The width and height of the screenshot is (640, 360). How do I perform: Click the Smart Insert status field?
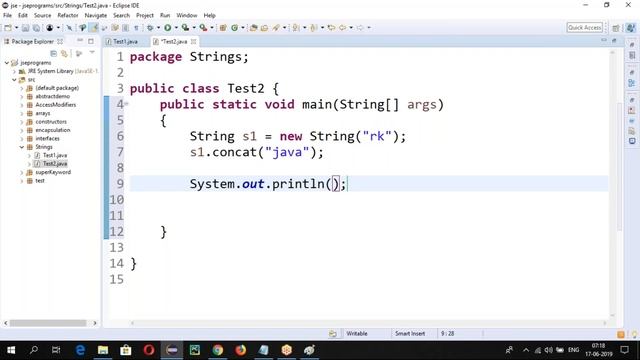point(410,334)
